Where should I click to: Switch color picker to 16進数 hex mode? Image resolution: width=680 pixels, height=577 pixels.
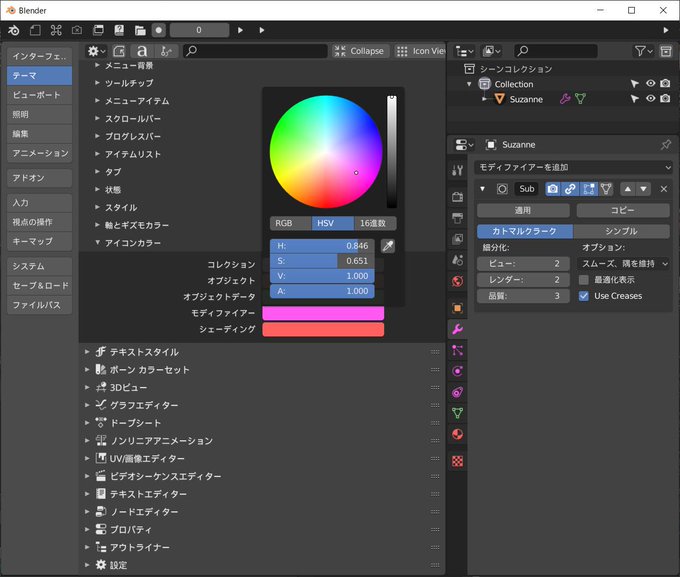(x=375, y=223)
